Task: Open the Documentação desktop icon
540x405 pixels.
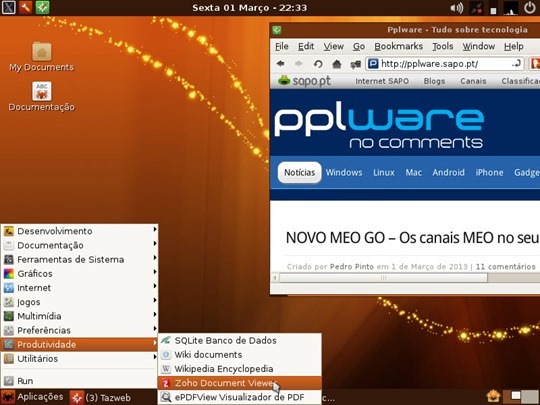Action: tap(42, 96)
